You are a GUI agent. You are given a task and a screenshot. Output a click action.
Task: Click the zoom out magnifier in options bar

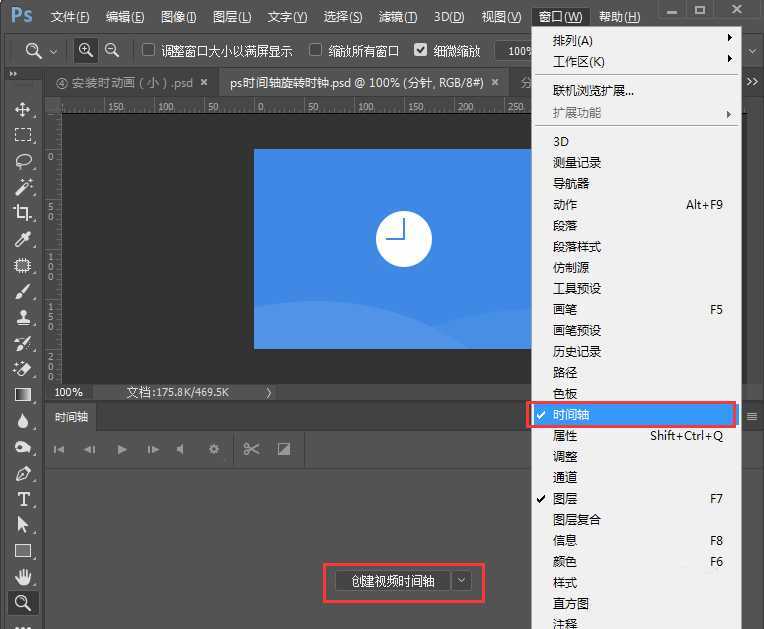[x=112, y=50]
